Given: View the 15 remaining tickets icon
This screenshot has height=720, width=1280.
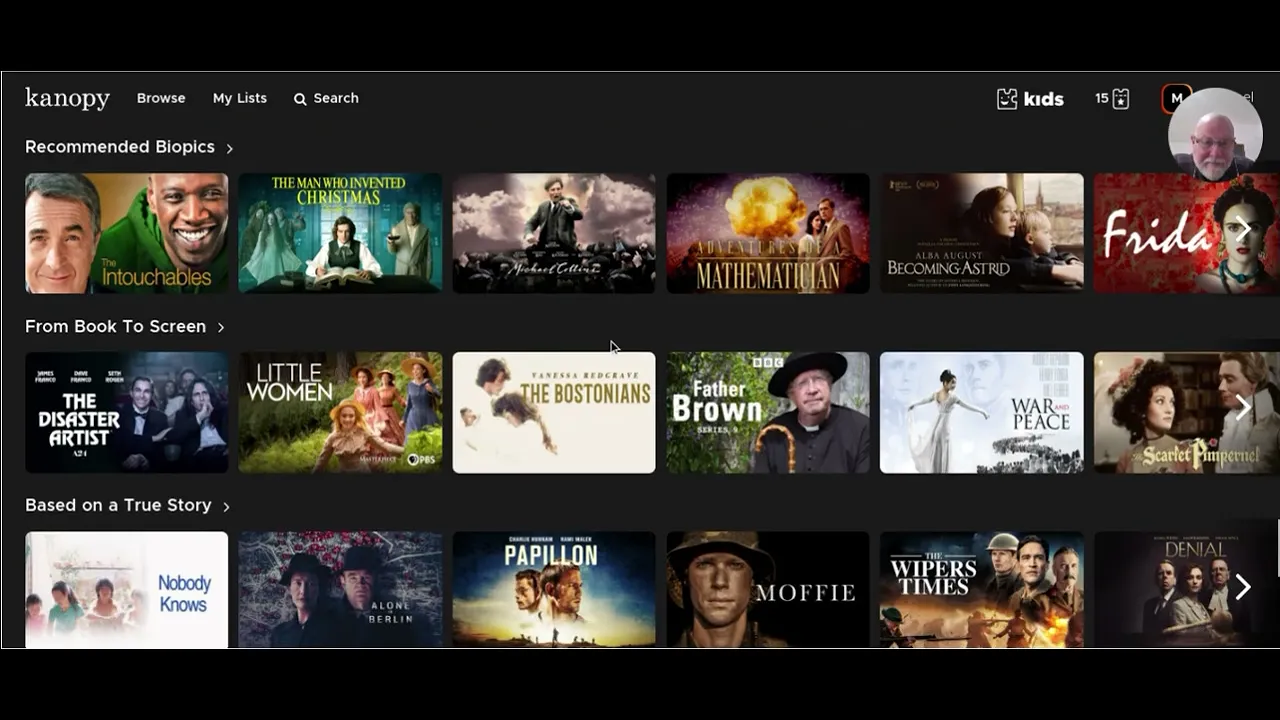Looking at the screenshot, I should [1112, 99].
